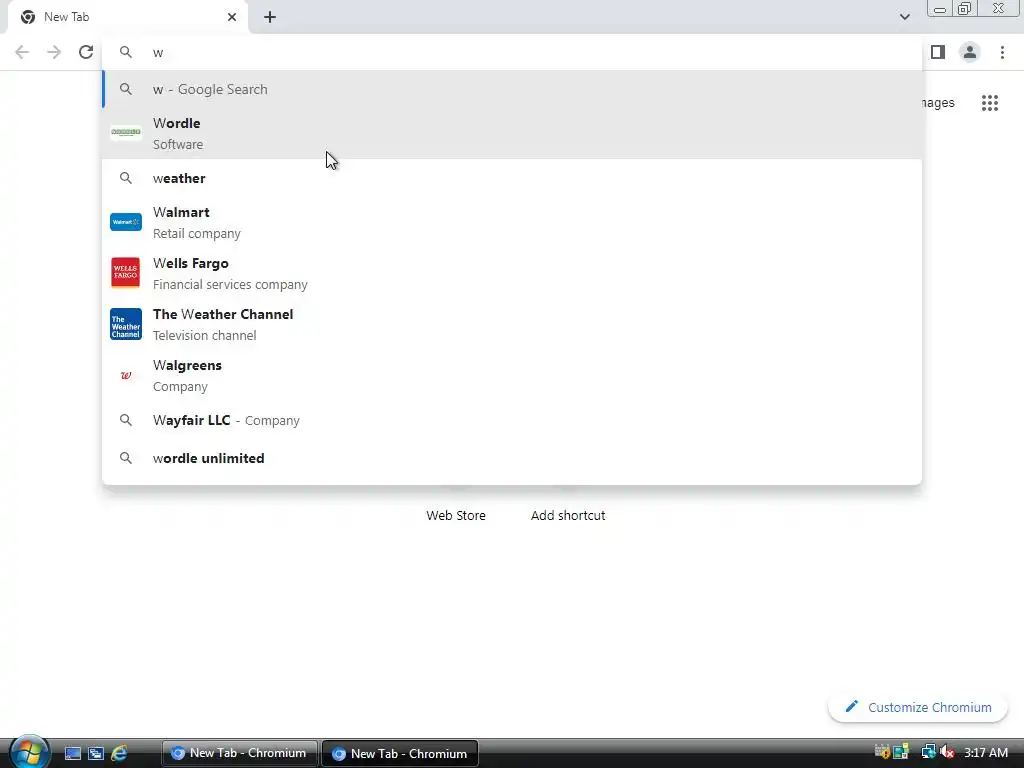Select the New Tab browser tab
Screen dimensions: 1024x768
[127, 17]
